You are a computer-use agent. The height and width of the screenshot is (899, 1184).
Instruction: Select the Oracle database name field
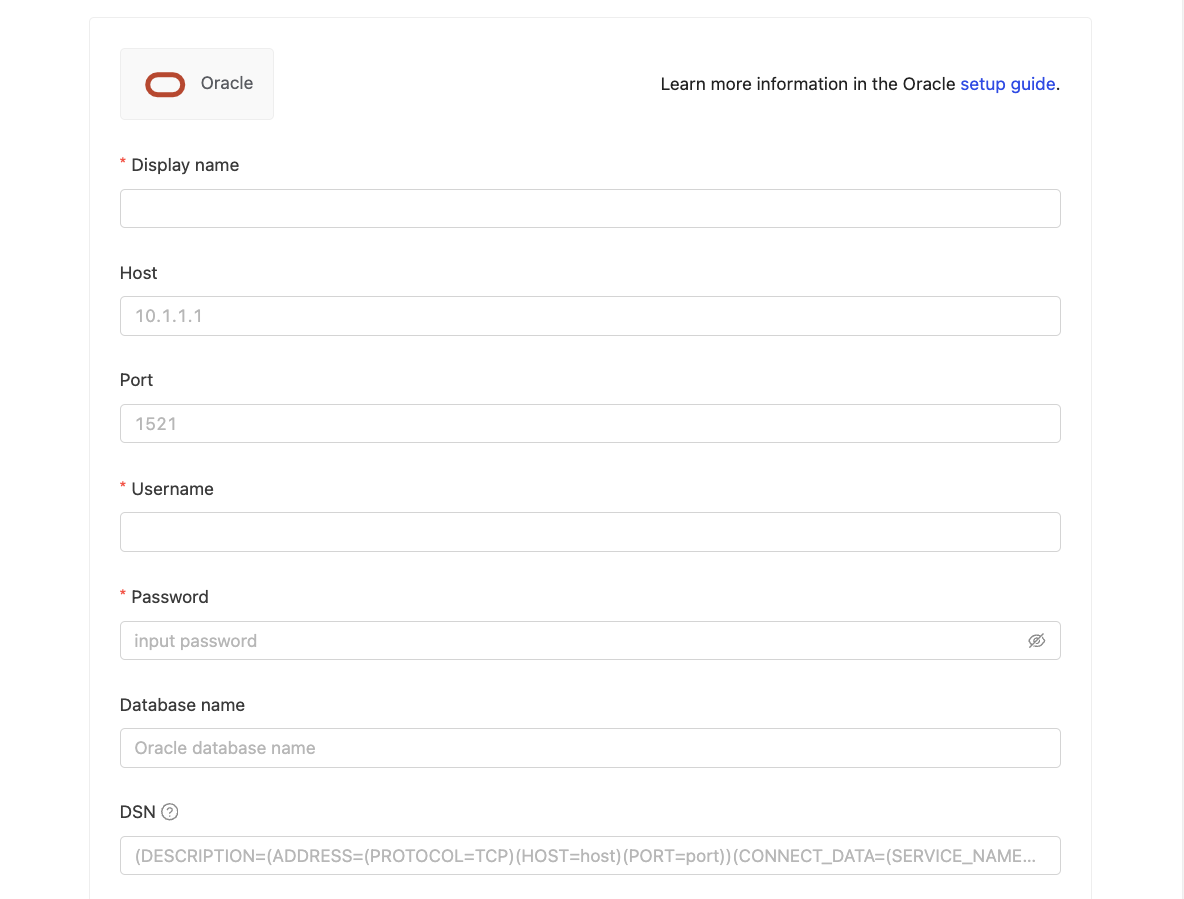tap(590, 748)
